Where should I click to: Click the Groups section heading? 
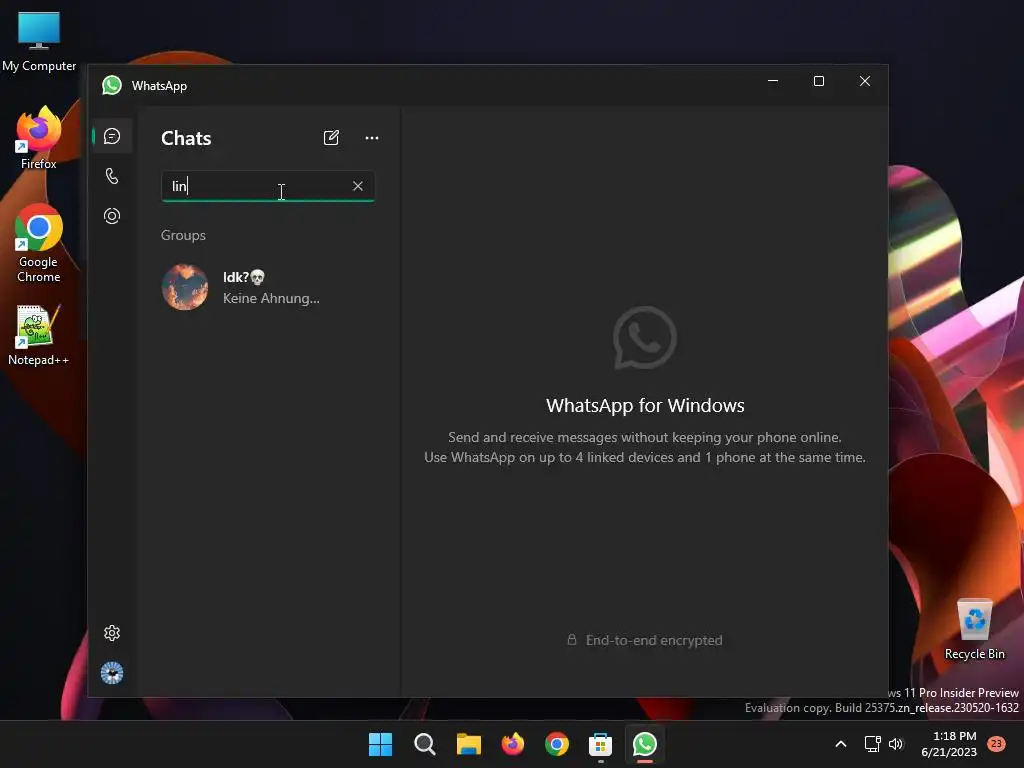[x=184, y=235]
